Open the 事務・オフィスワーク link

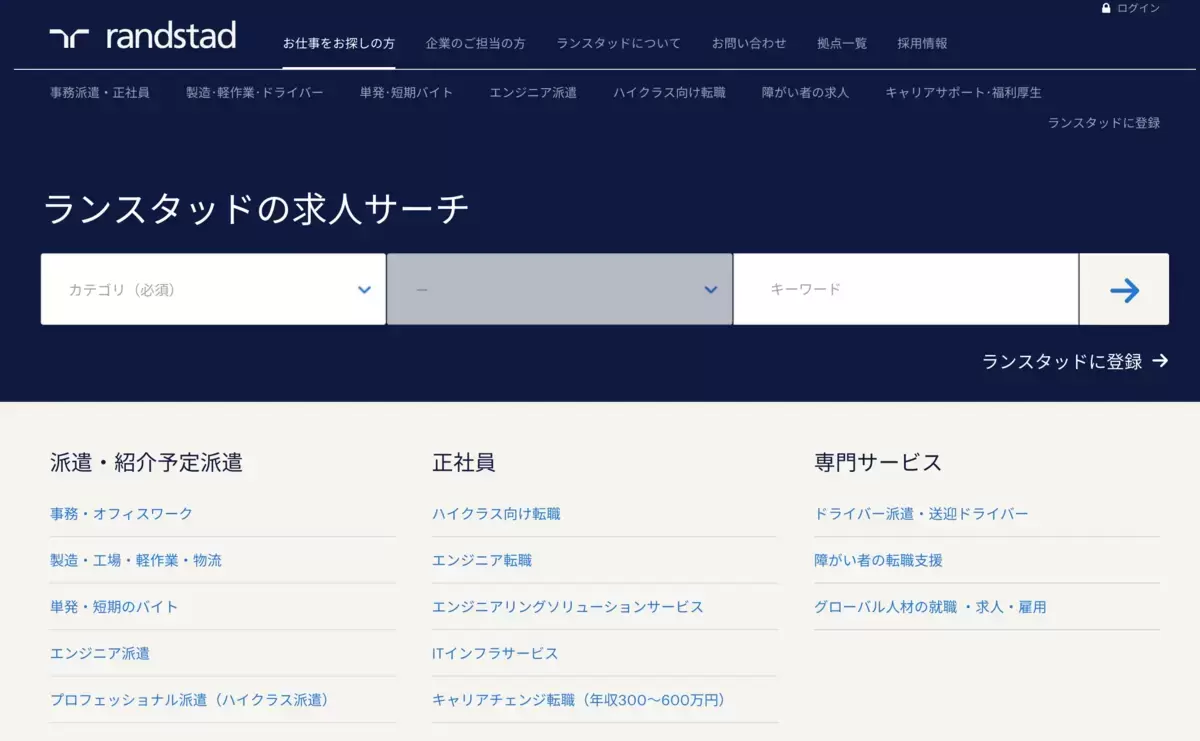pyautogui.click(x=121, y=514)
